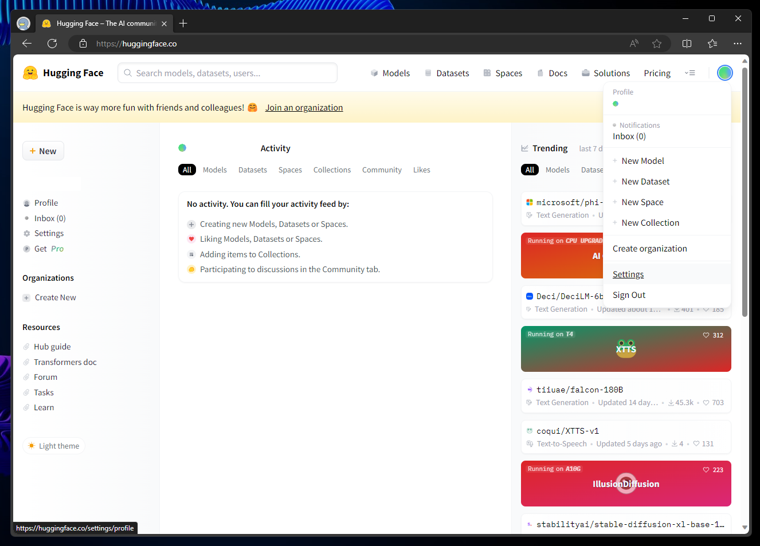Open Hub guide resource link
Screen dimensions: 760x546
[x=47, y=347]
